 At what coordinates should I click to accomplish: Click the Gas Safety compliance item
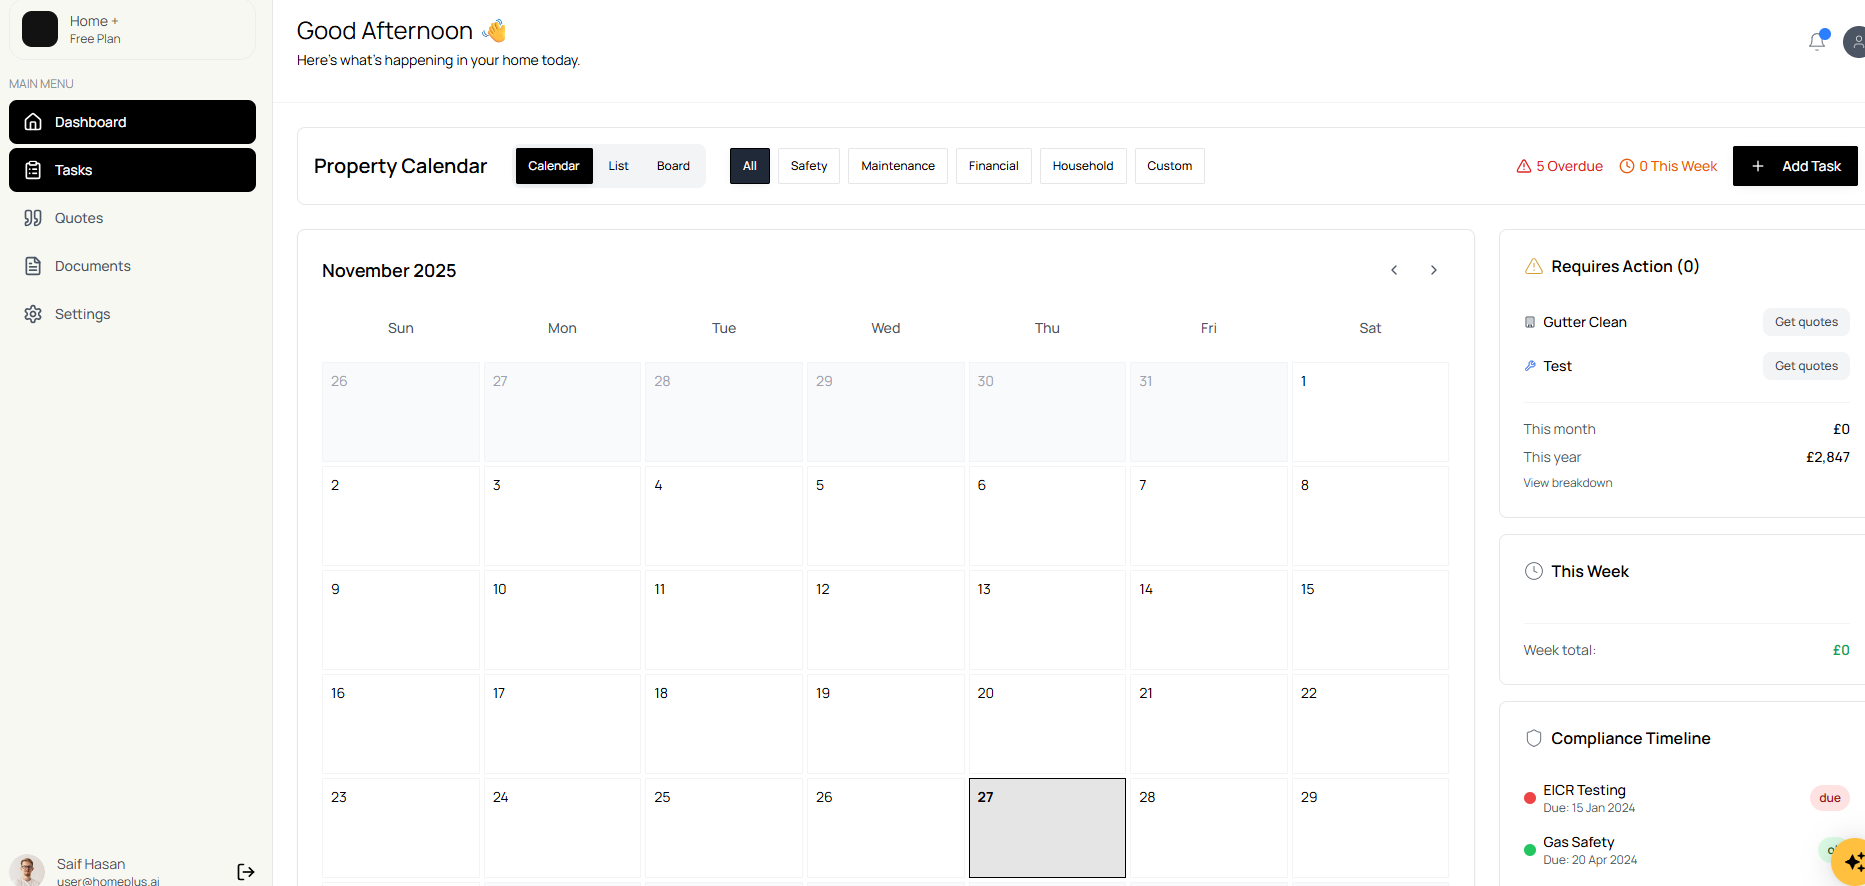pyautogui.click(x=1686, y=850)
